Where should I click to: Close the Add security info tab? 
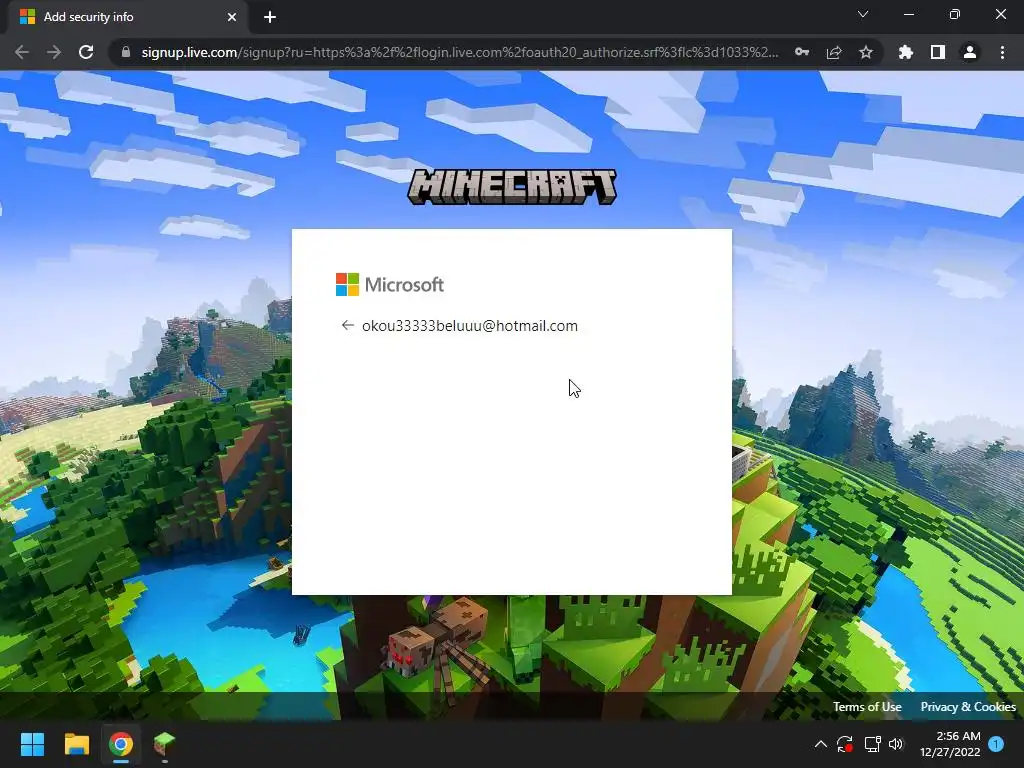tap(232, 17)
